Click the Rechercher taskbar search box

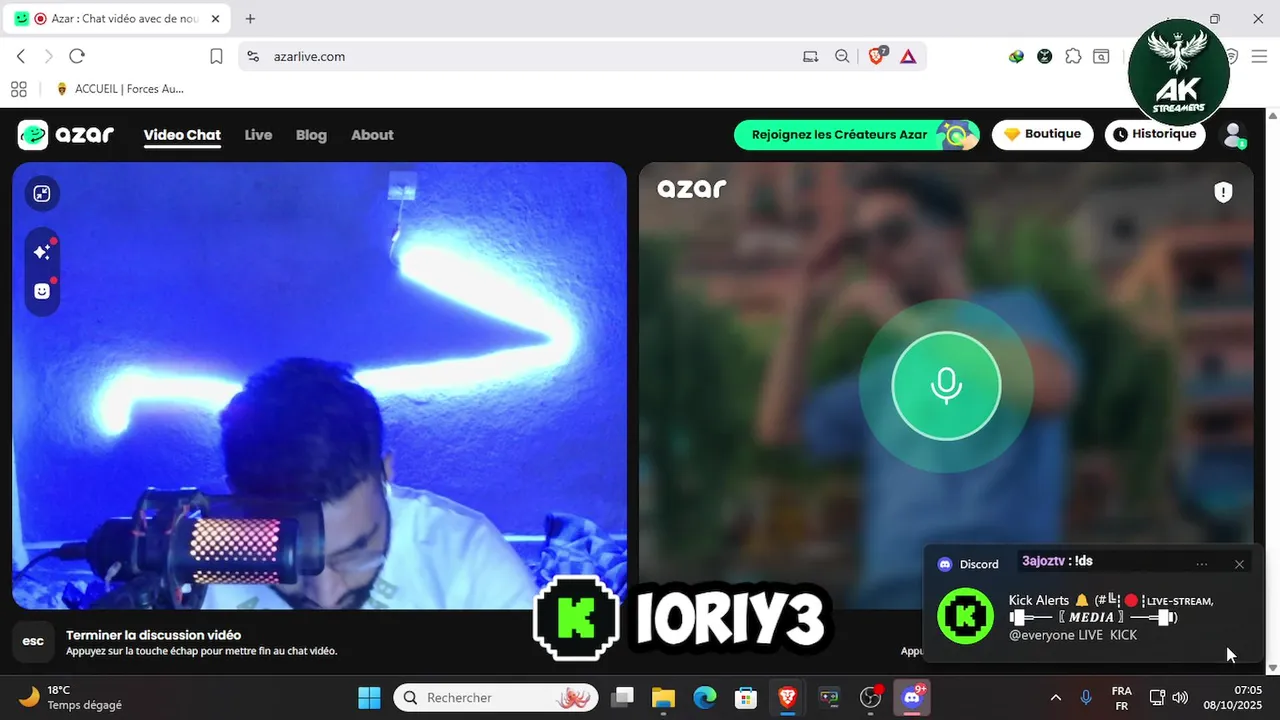pyautogui.click(x=495, y=697)
